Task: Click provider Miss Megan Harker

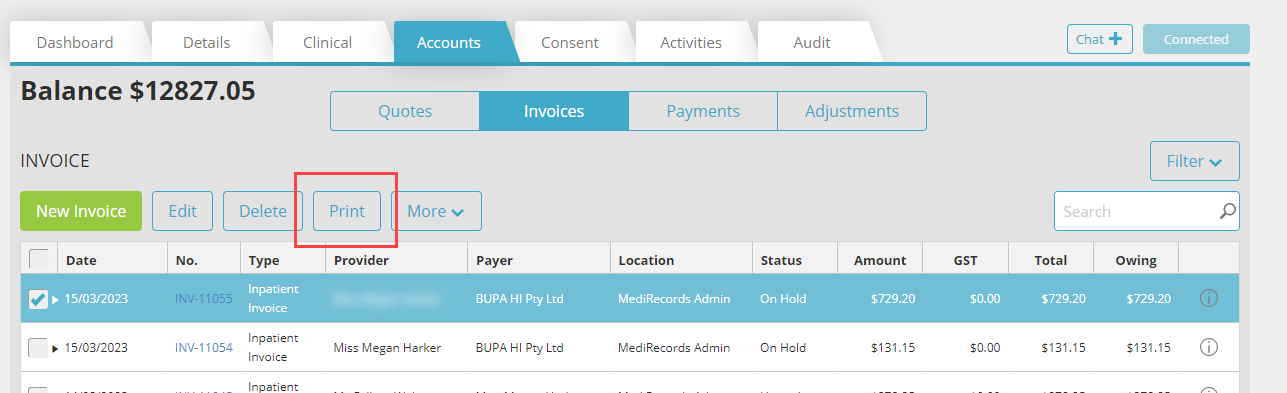Action: click(x=387, y=348)
